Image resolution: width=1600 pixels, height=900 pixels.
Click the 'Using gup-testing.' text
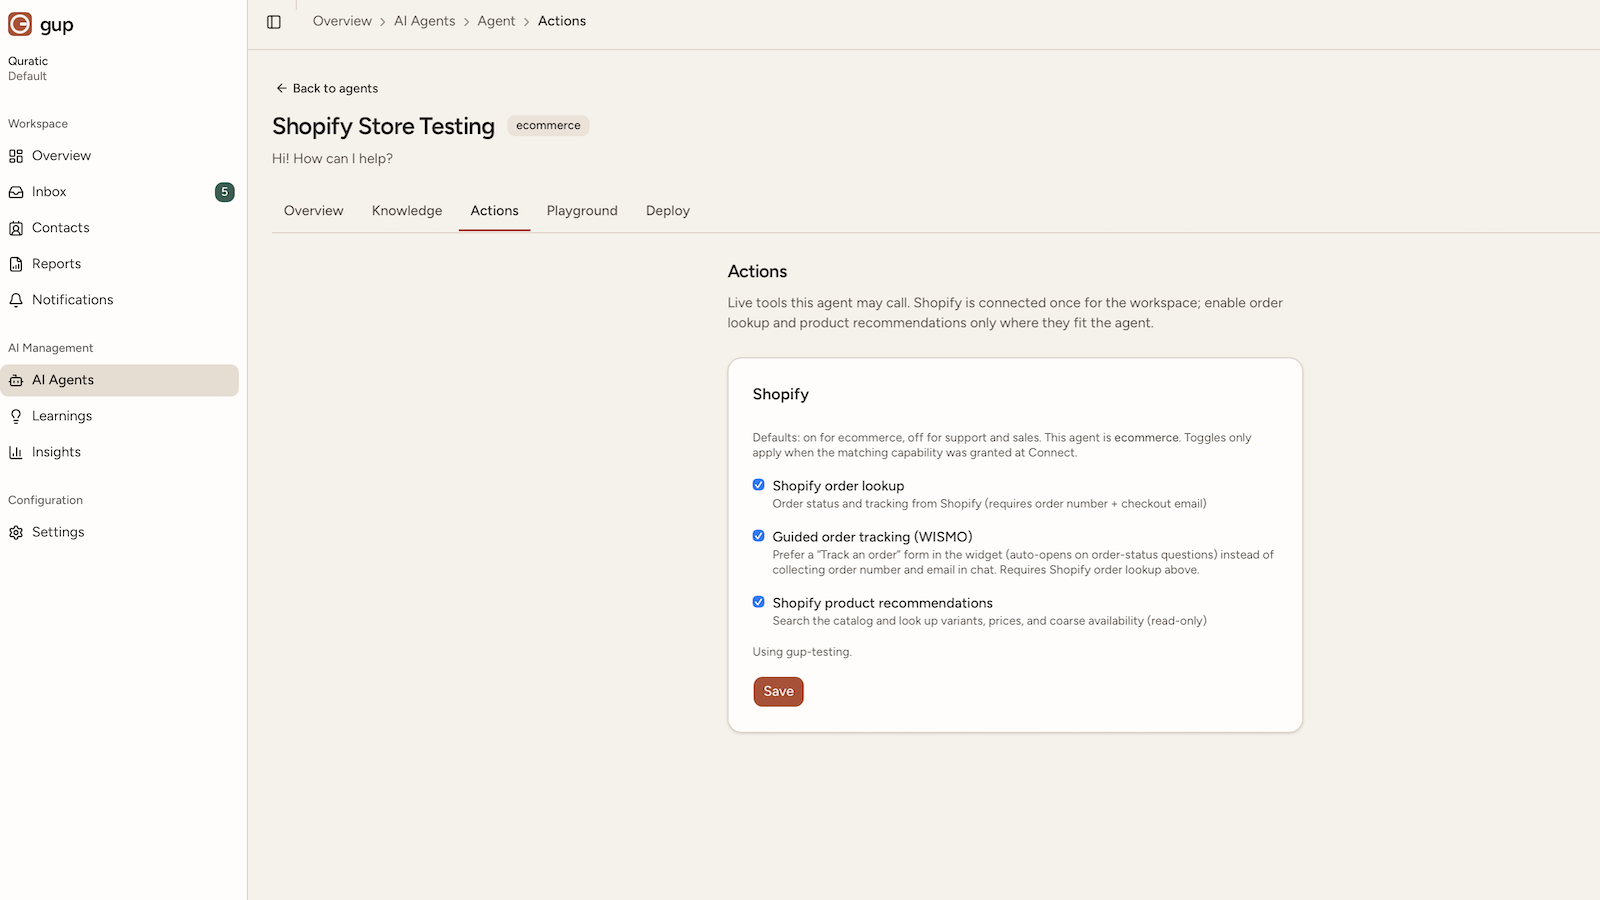point(802,652)
